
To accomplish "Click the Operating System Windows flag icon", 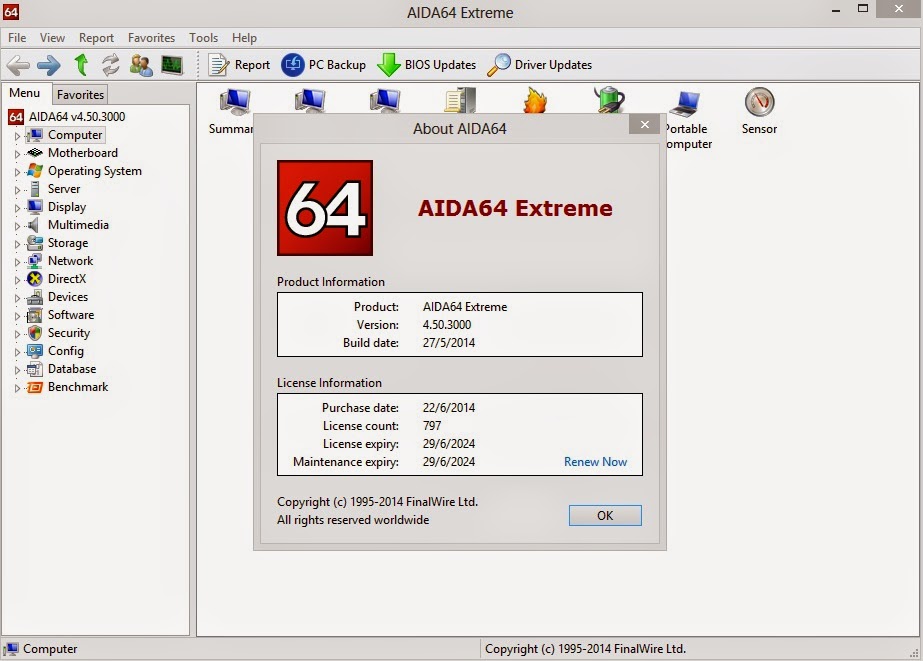I will pyautogui.click(x=35, y=171).
